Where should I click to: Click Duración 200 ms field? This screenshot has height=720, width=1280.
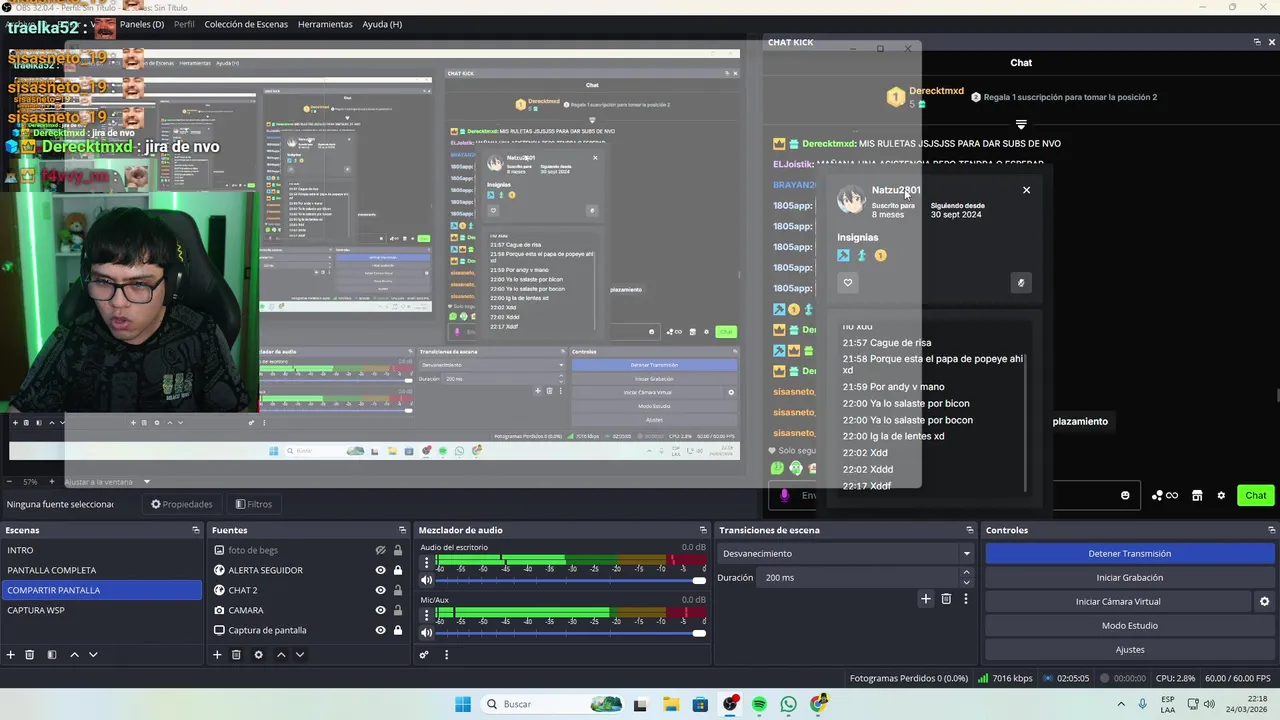859,578
